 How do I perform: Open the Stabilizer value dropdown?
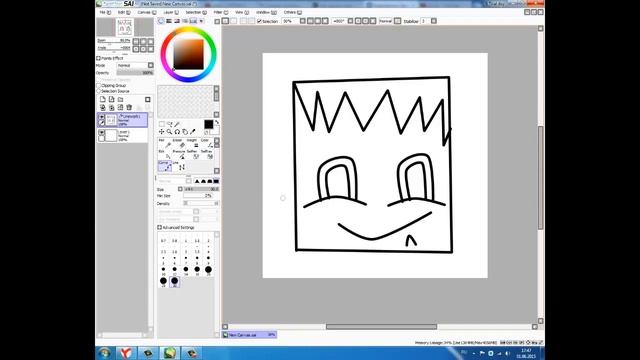click(x=434, y=21)
